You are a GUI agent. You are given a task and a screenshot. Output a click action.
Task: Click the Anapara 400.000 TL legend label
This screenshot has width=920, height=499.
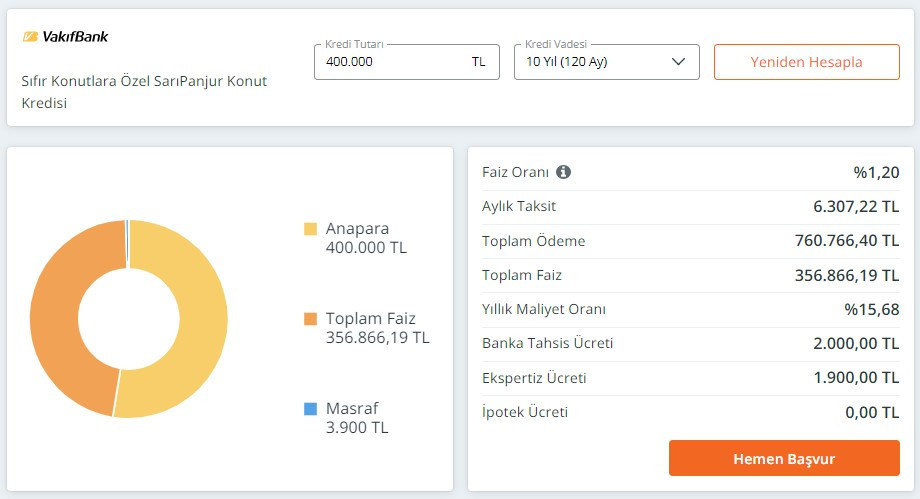(x=366, y=238)
